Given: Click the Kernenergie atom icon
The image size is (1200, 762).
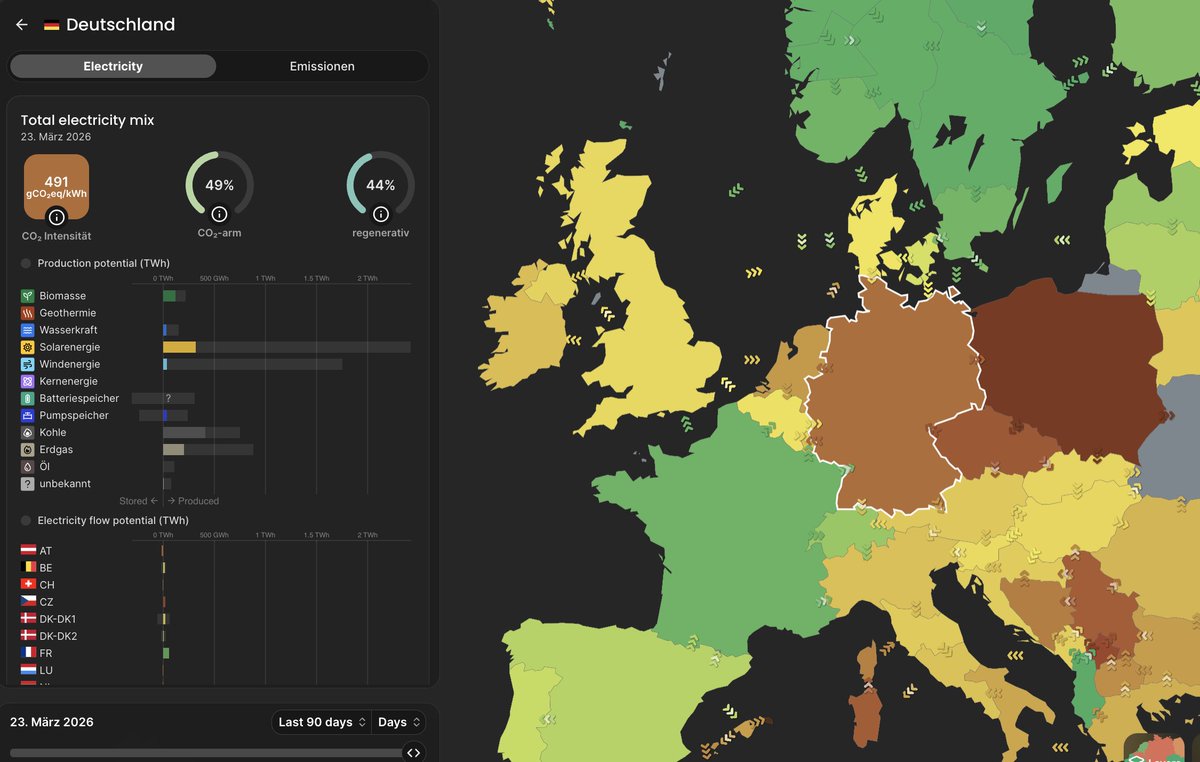Looking at the screenshot, I should click(28, 381).
